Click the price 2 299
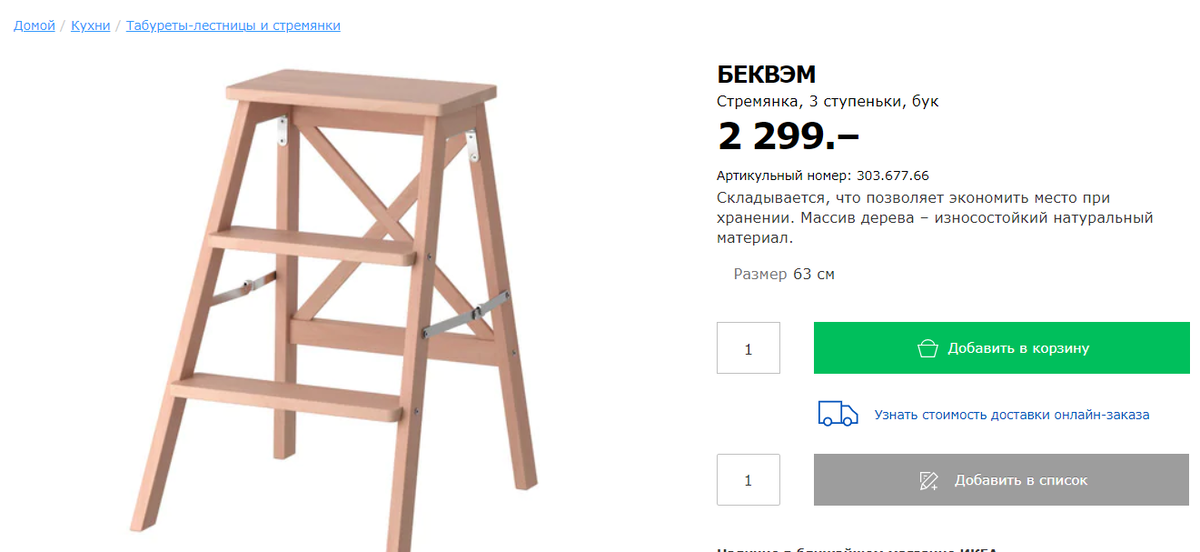Image resolution: width=1200 pixels, height=552 pixels. (x=788, y=134)
